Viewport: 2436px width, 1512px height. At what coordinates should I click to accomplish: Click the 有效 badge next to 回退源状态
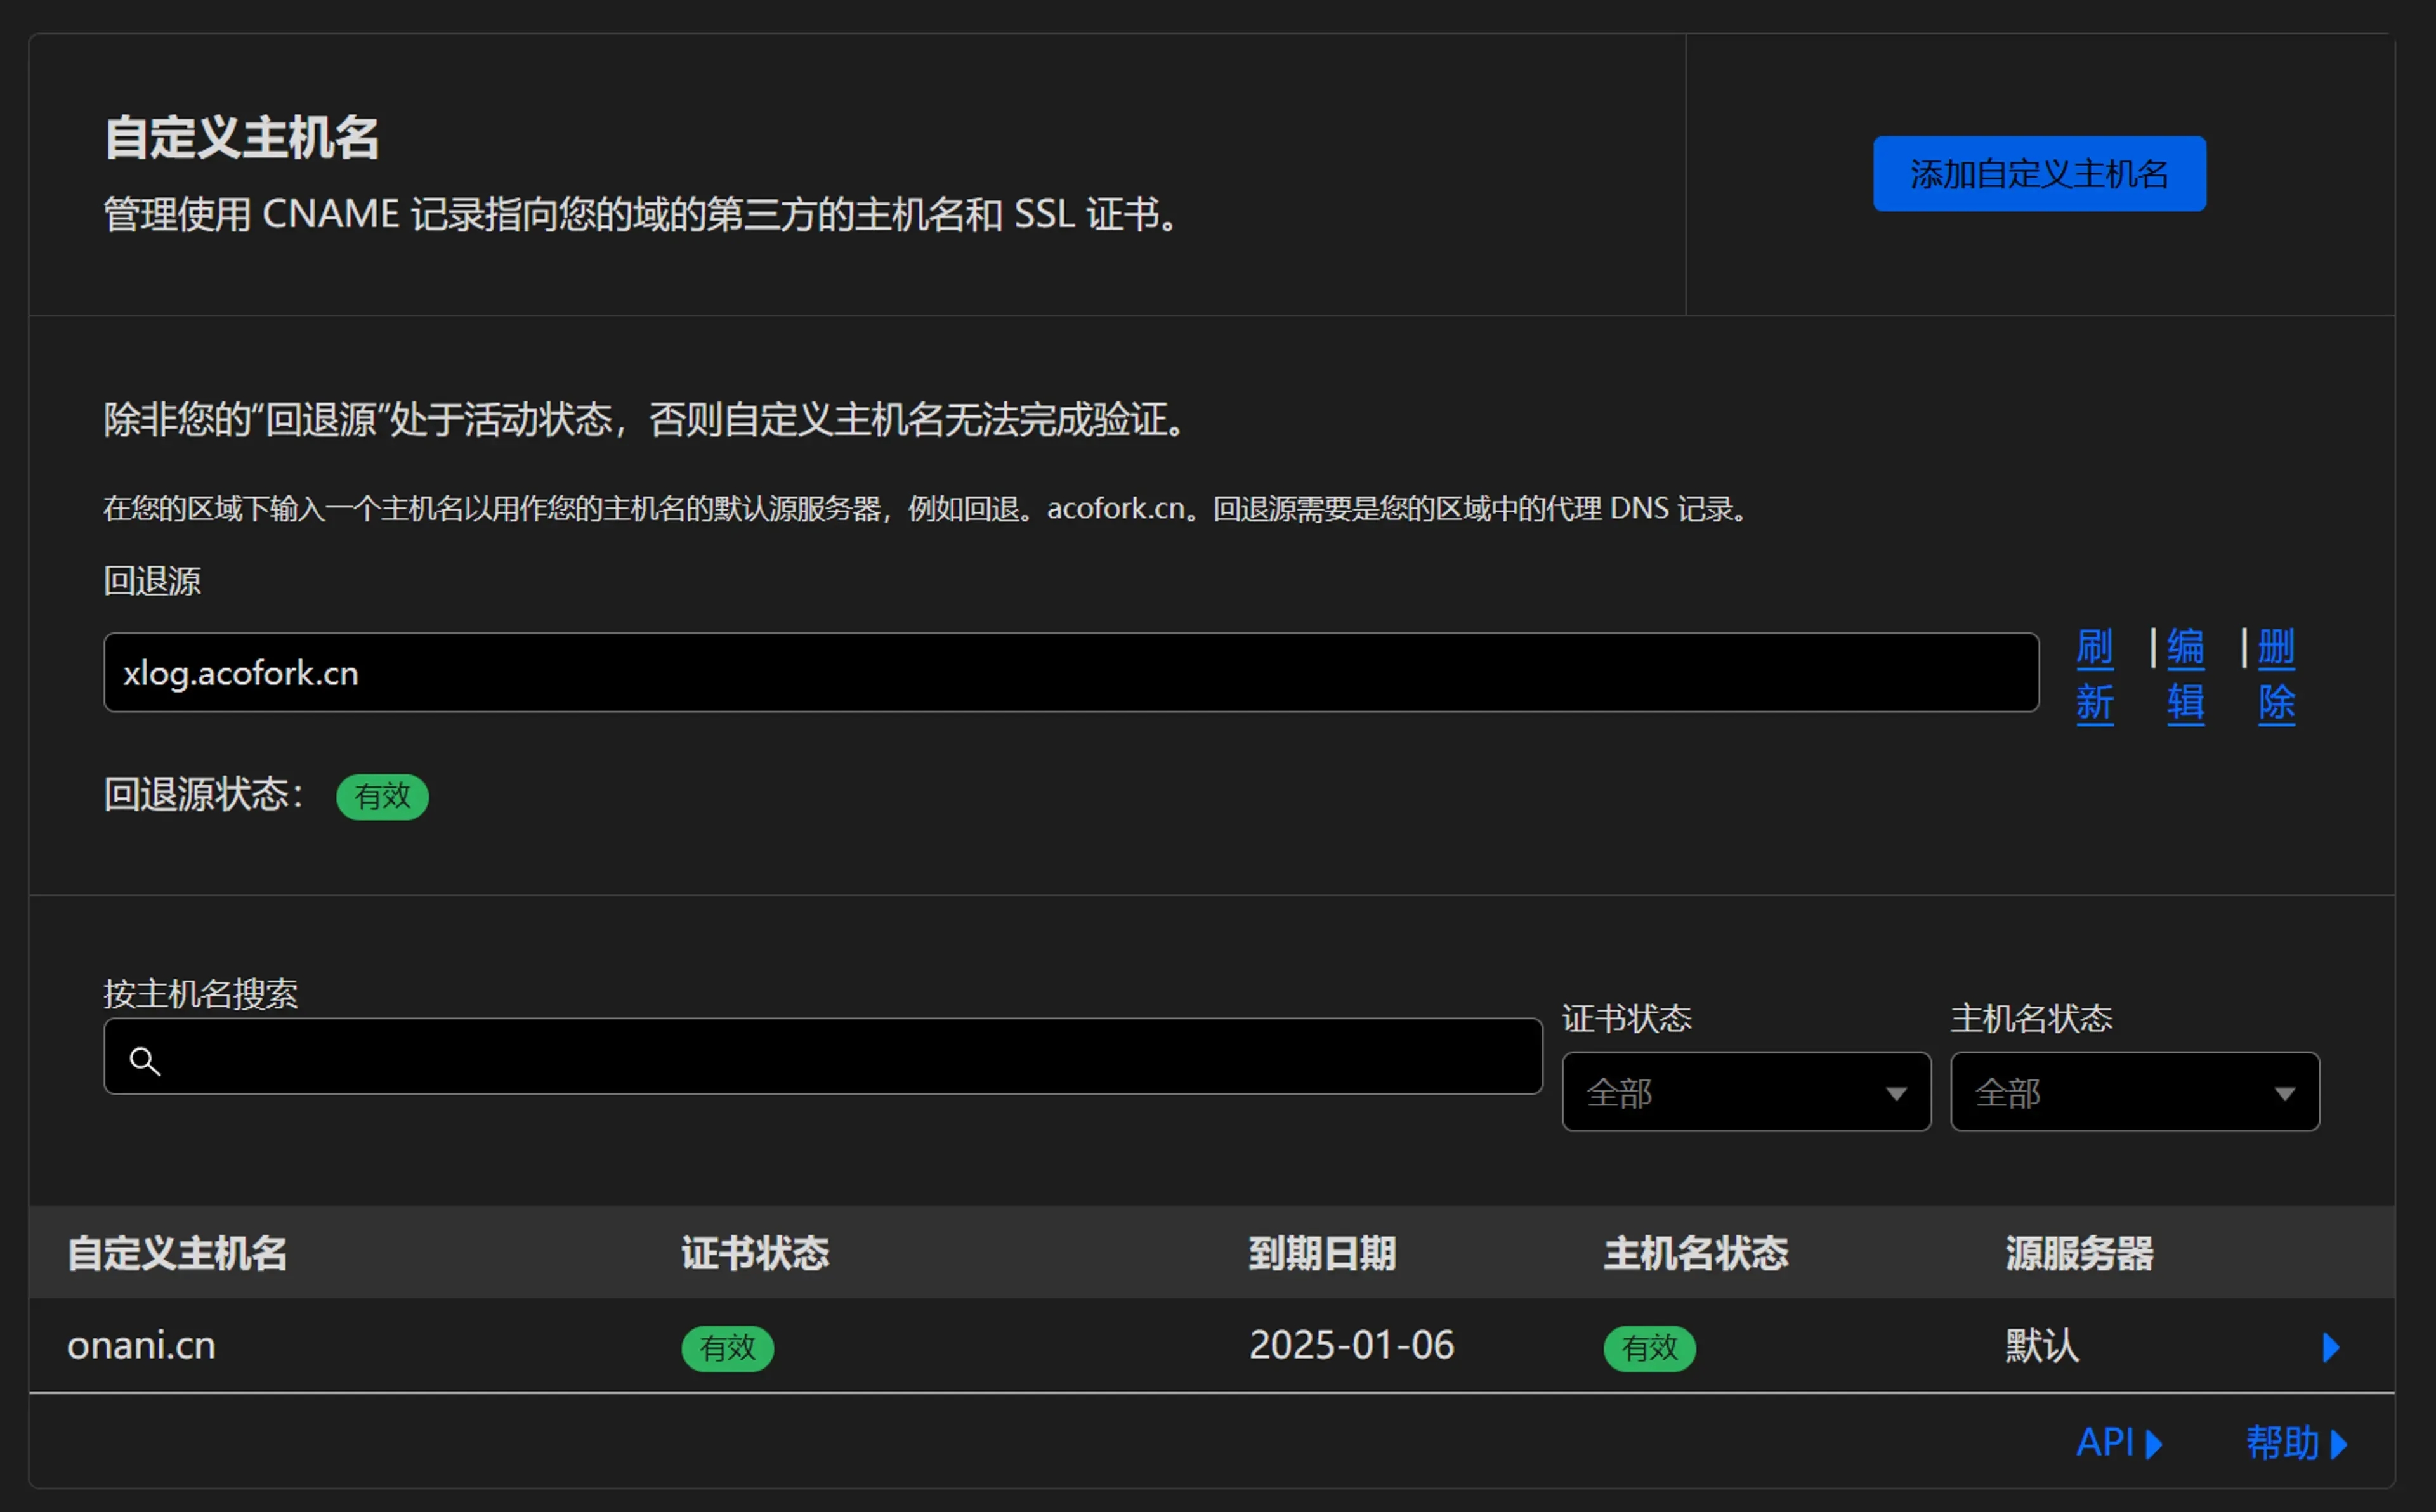(x=382, y=797)
